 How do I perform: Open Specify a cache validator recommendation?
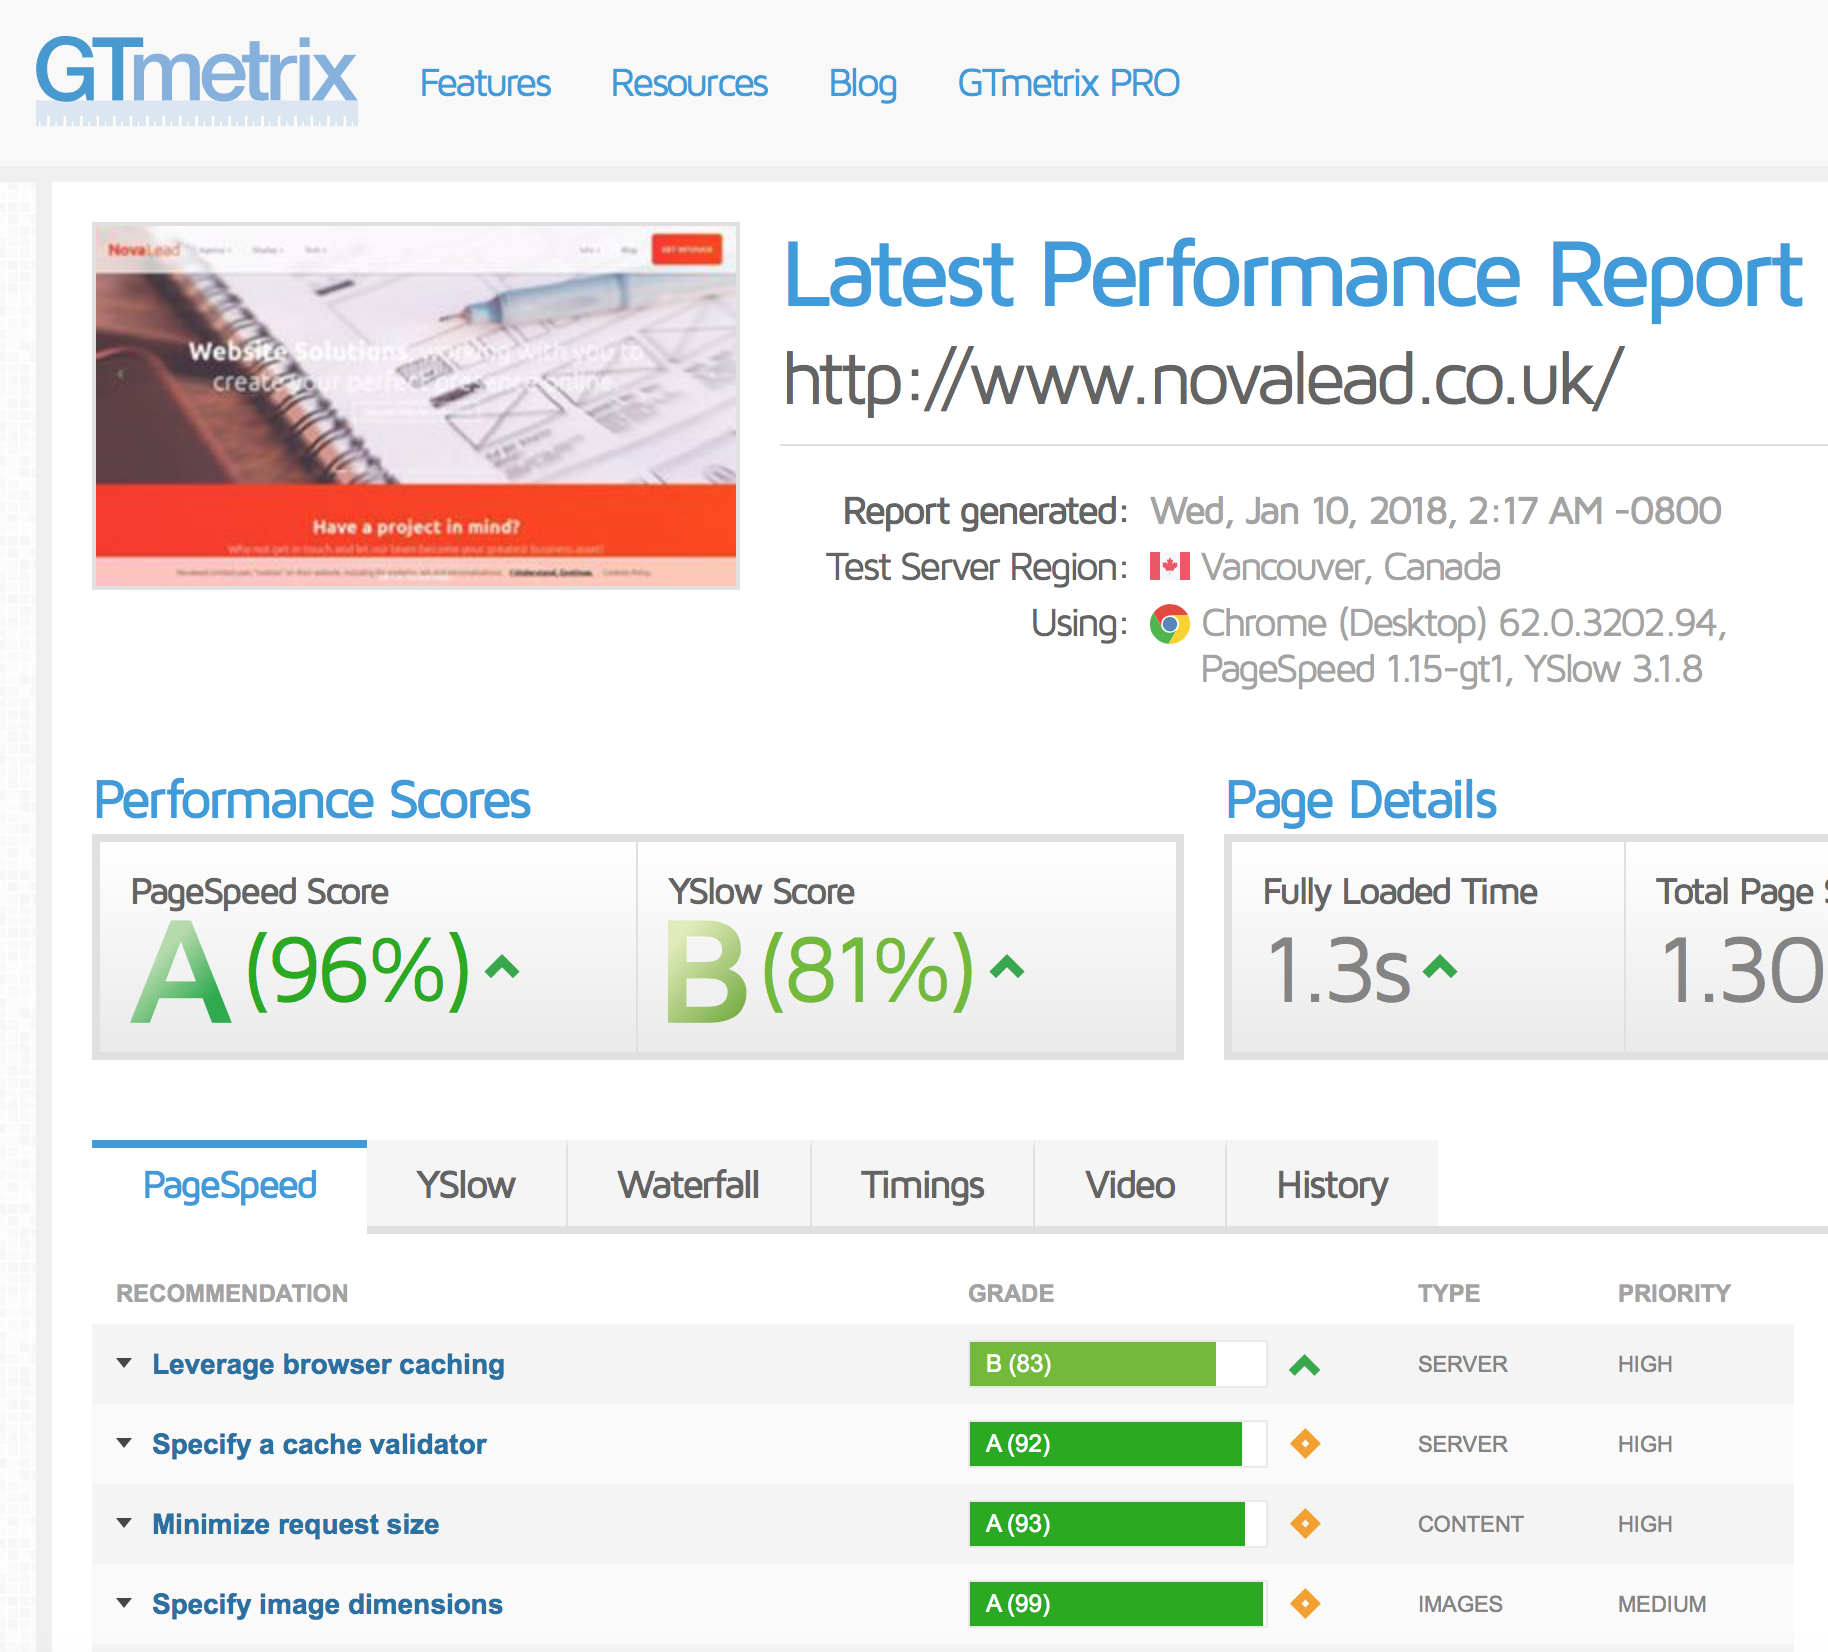[x=319, y=1444]
